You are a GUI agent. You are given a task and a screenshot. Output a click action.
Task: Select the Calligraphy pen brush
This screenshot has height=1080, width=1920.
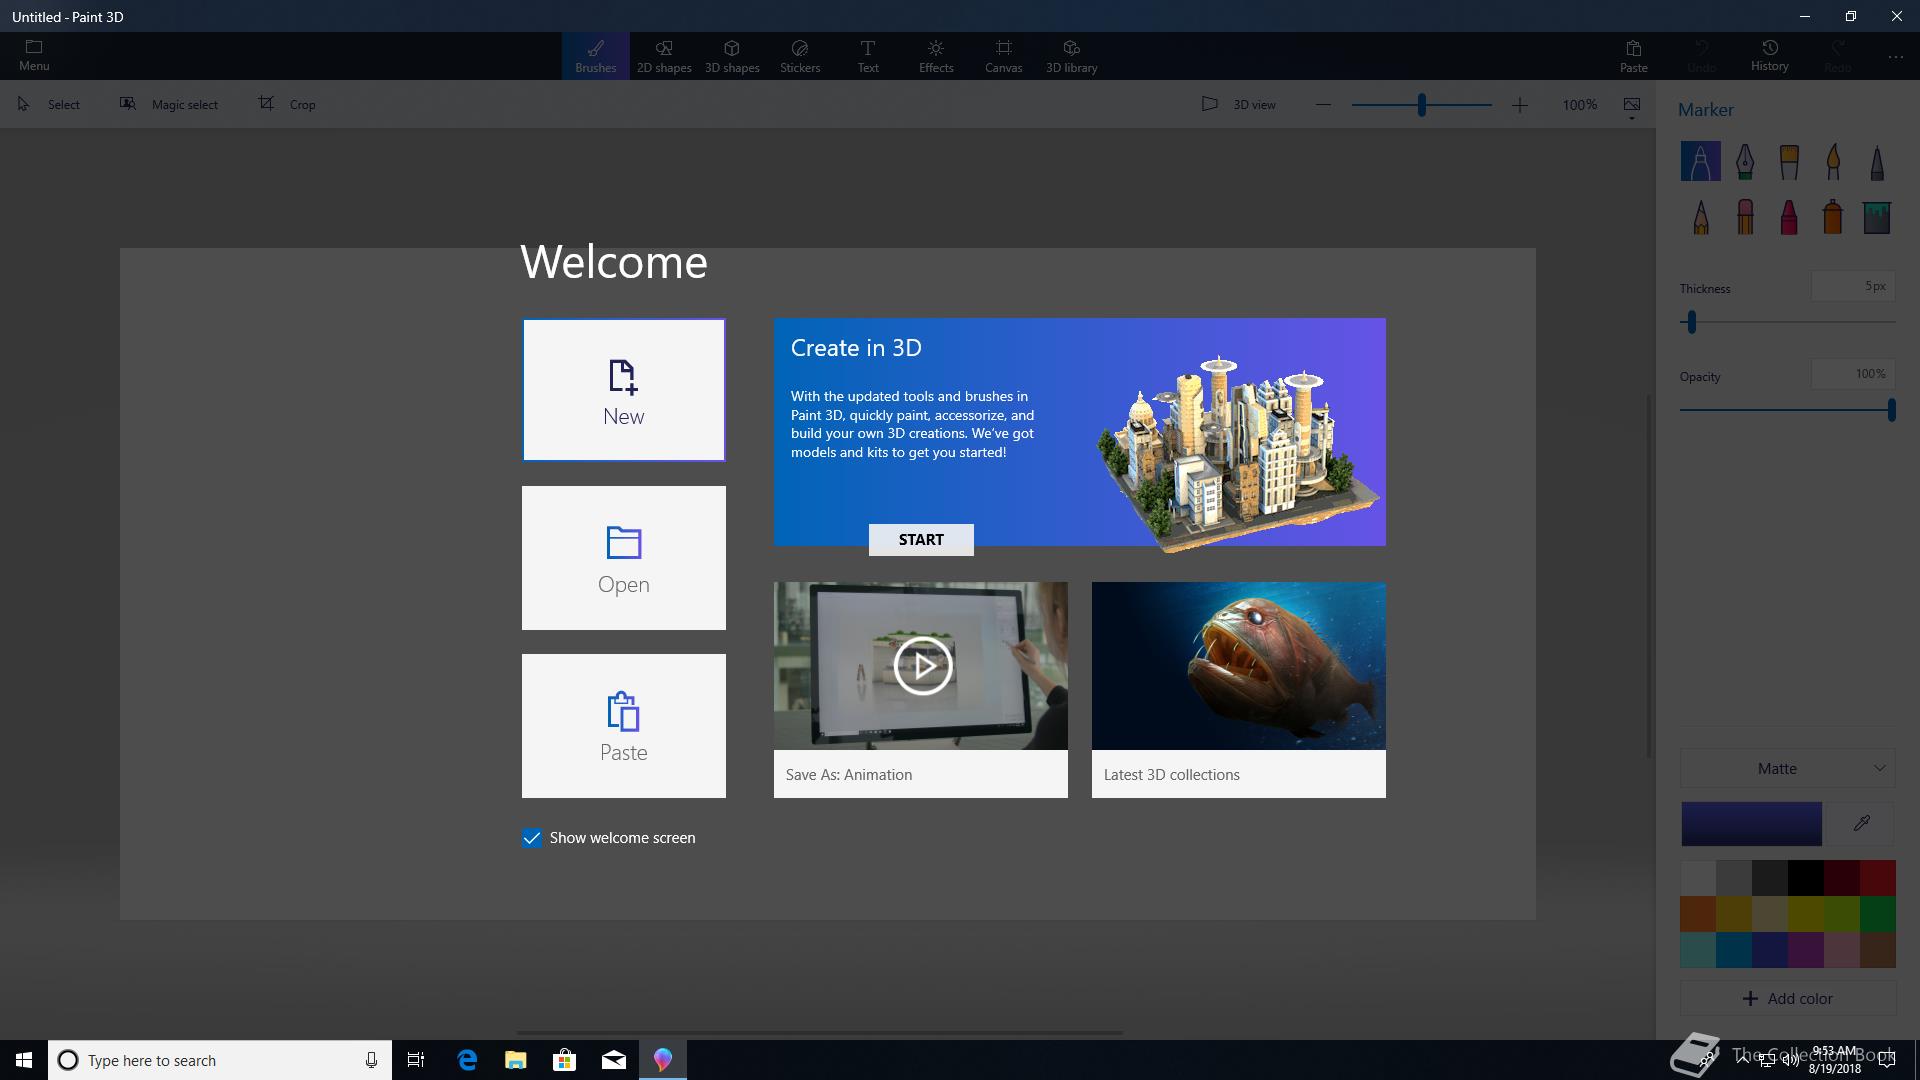point(1745,161)
